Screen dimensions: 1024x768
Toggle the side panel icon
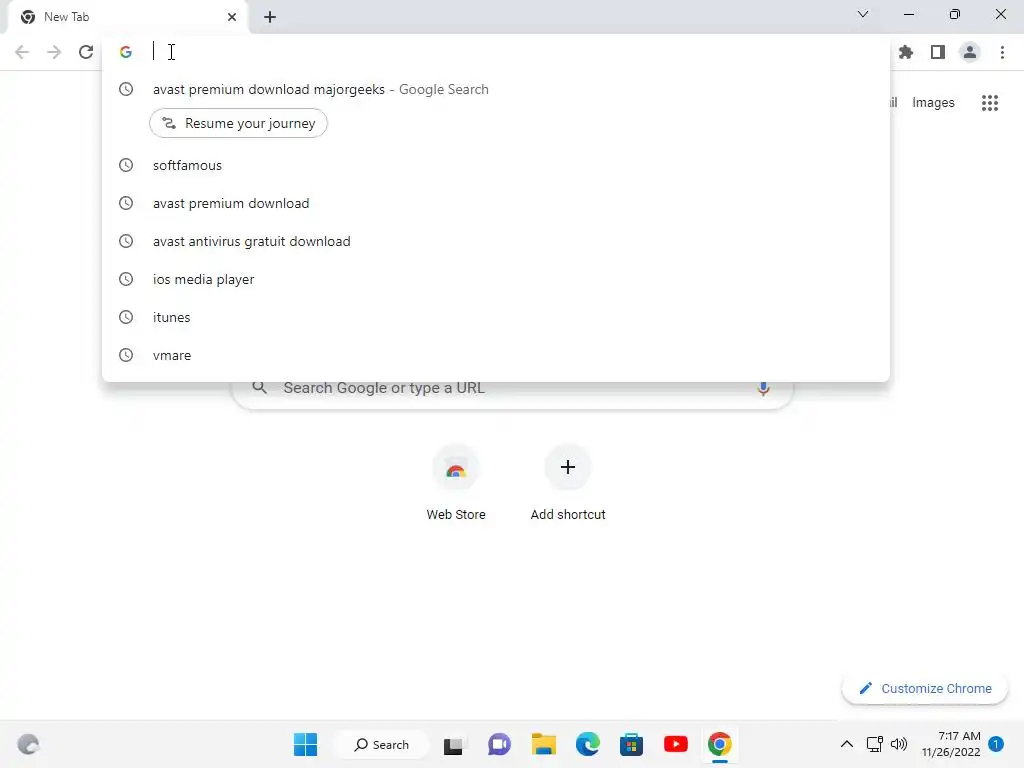938,52
